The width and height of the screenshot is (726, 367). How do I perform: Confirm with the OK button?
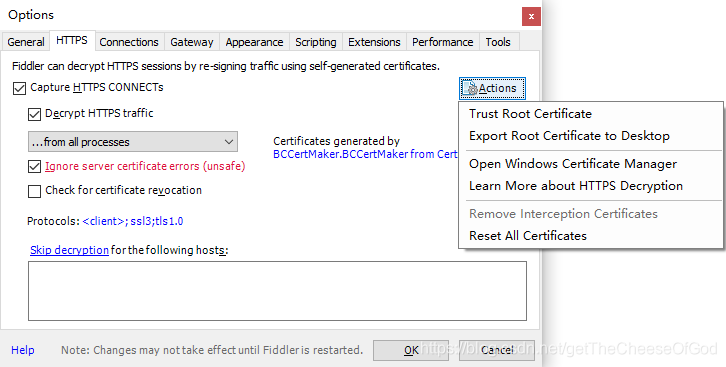tap(411, 350)
